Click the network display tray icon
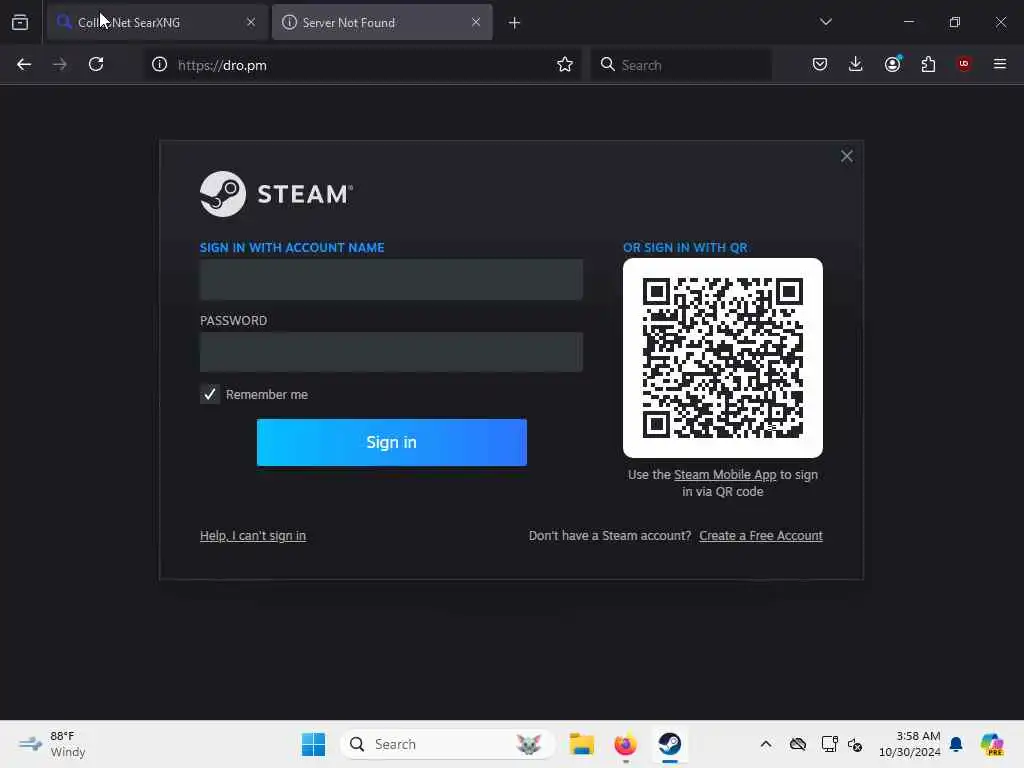Viewport: 1024px width, 768px height. 829,744
